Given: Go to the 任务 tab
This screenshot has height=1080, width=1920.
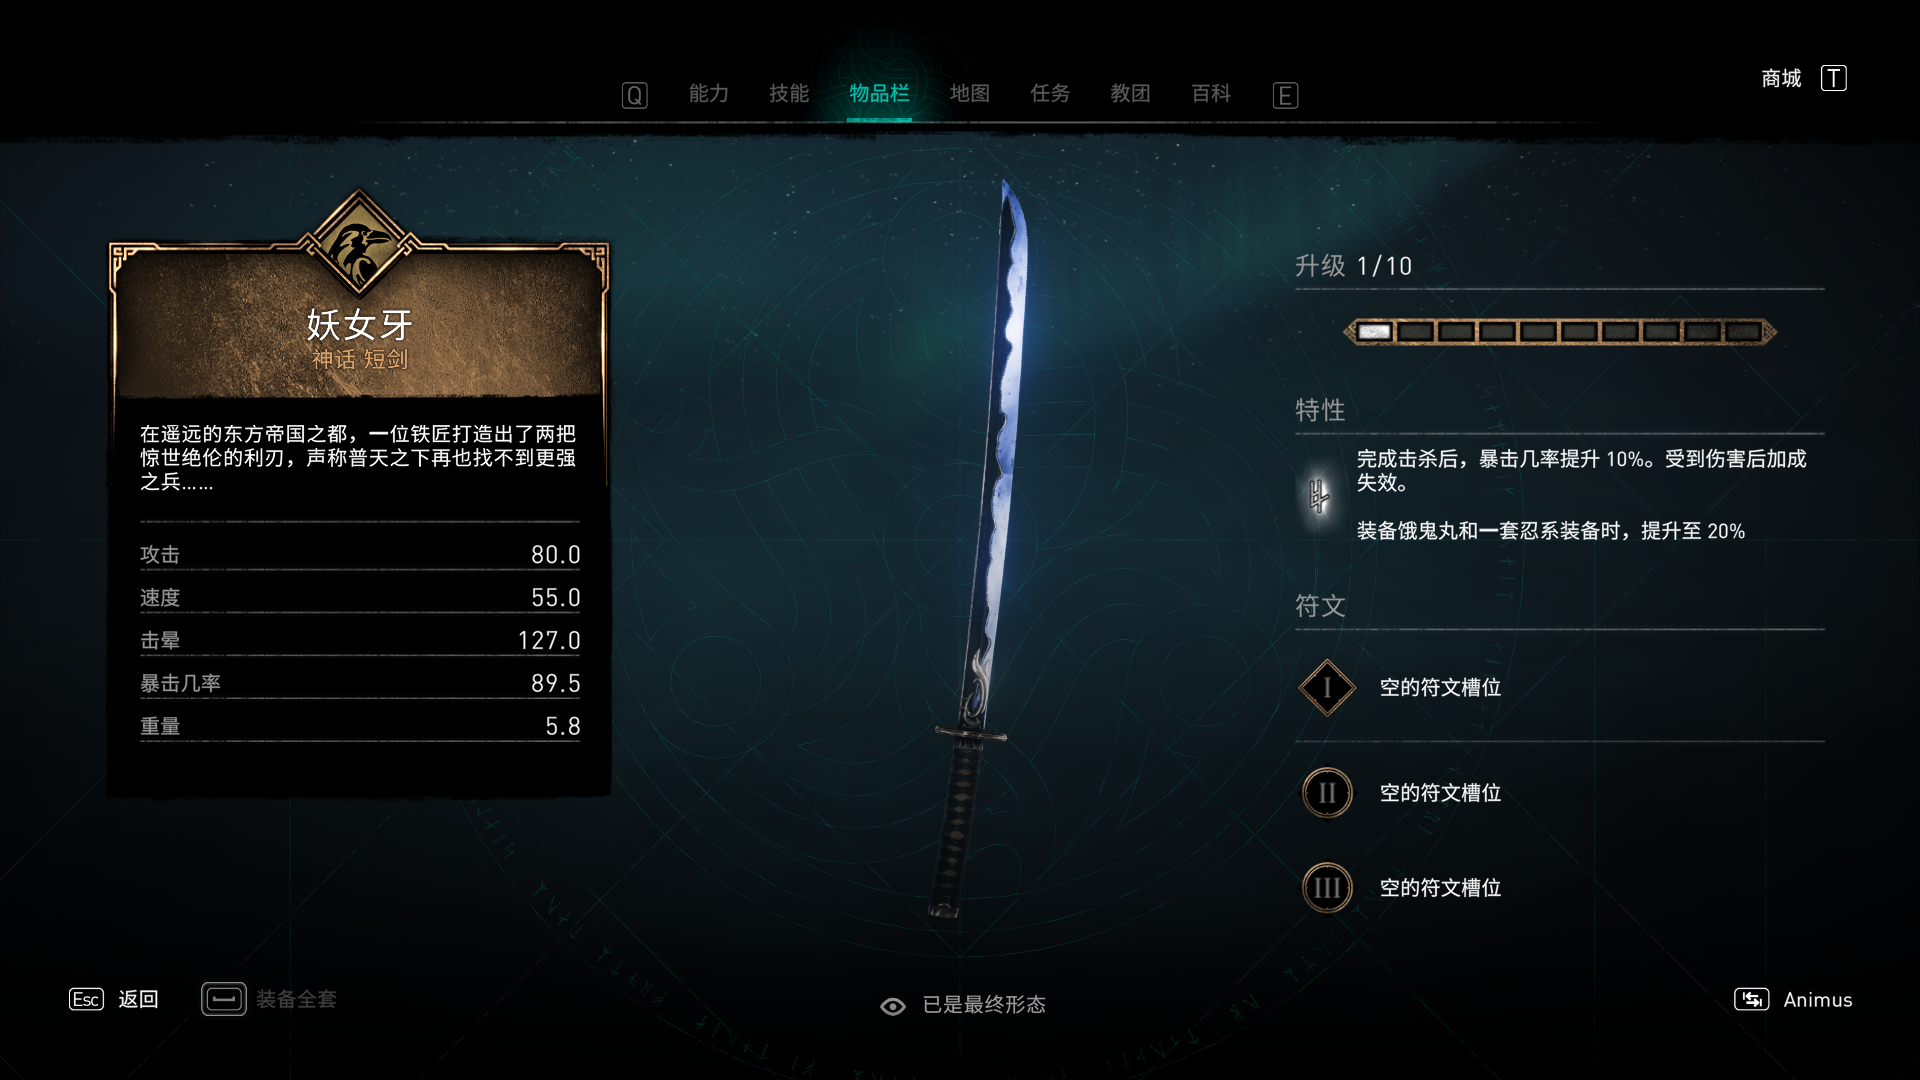Looking at the screenshot, I should coord(1050,93).
